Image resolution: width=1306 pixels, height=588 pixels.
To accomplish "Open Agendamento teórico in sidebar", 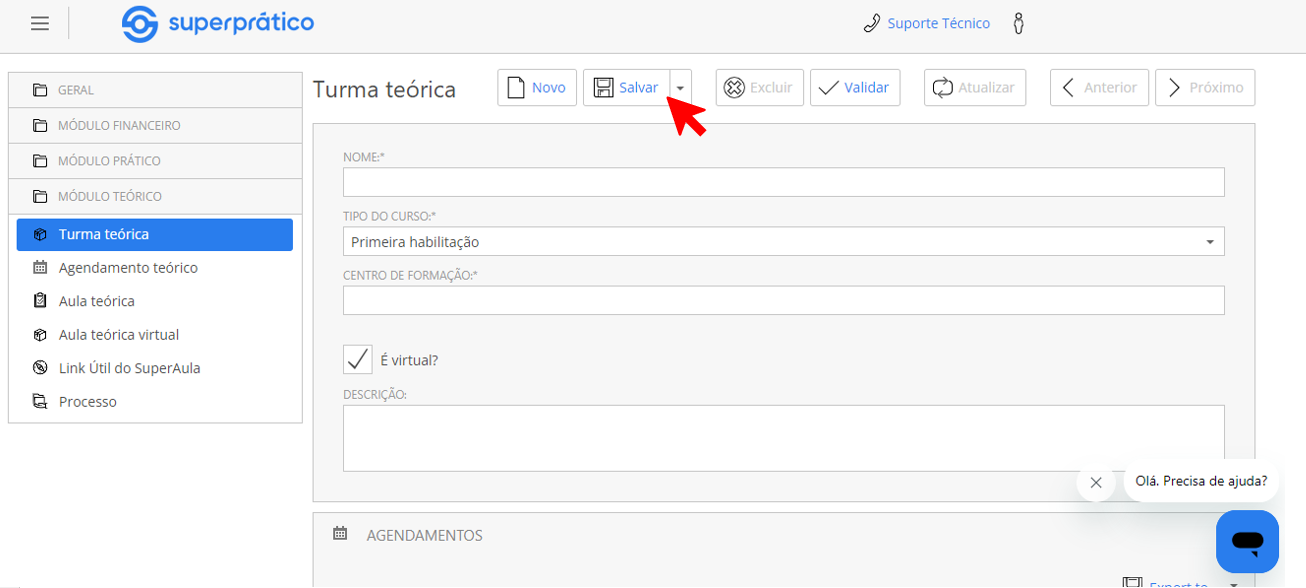I will click(x=128, y=268).
